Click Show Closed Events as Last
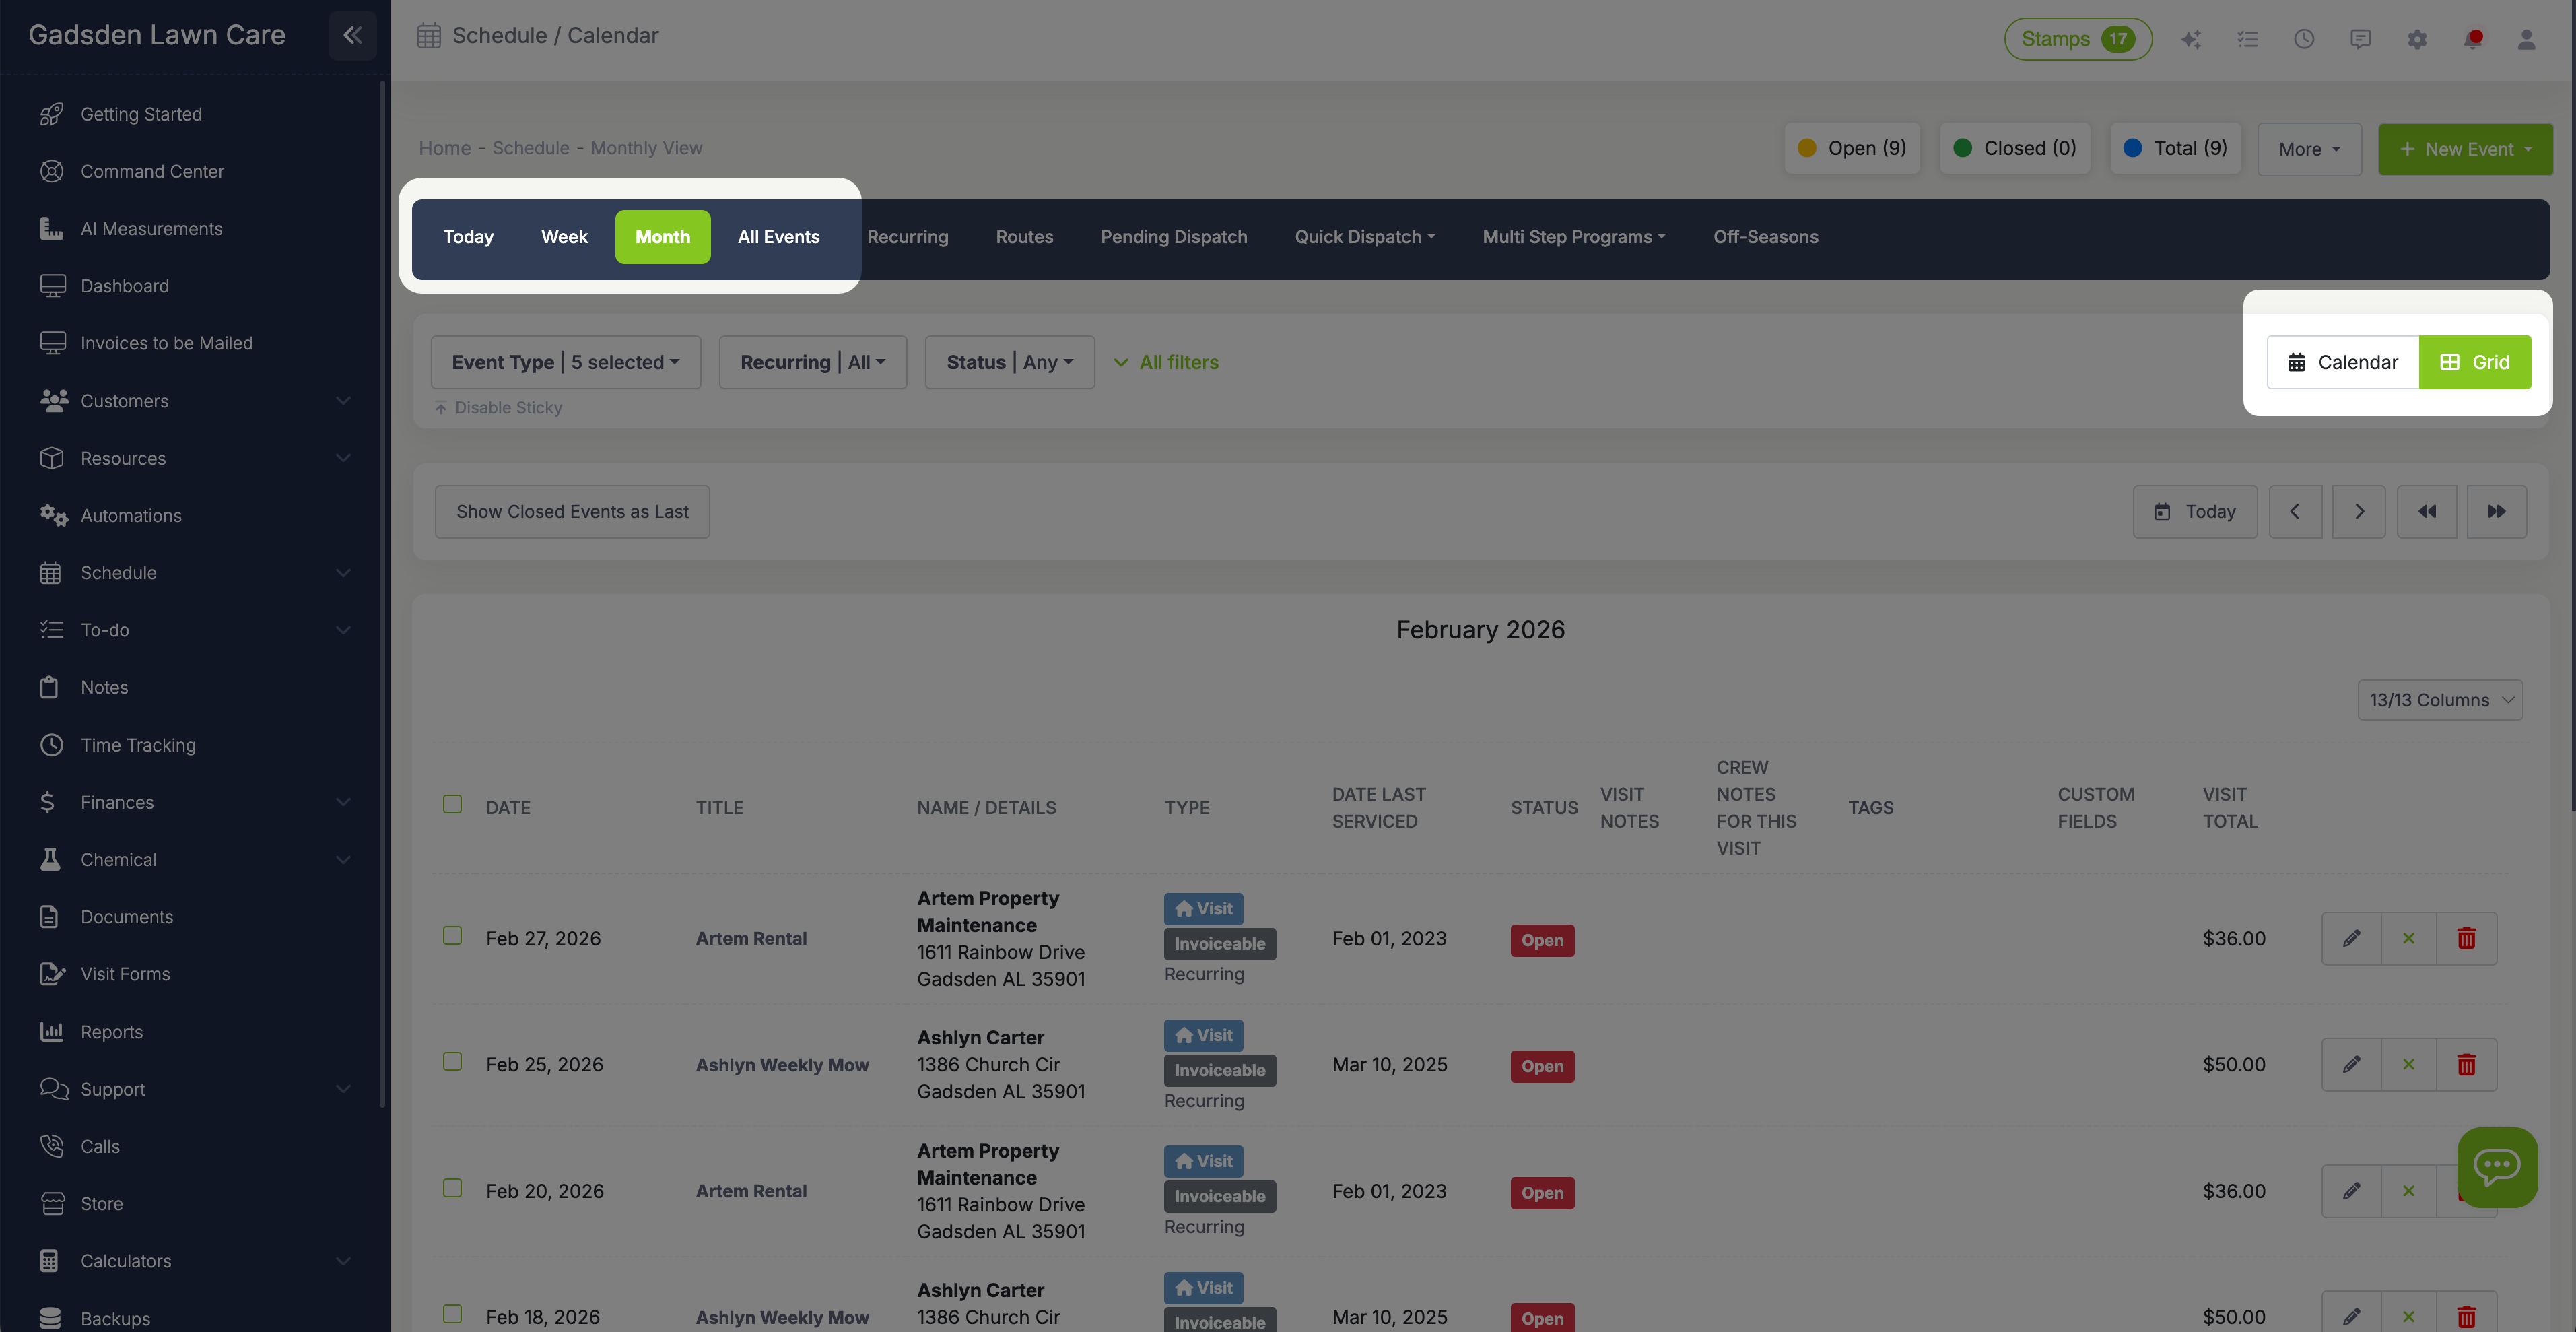 pyautogui.click(x=572, y=512)
